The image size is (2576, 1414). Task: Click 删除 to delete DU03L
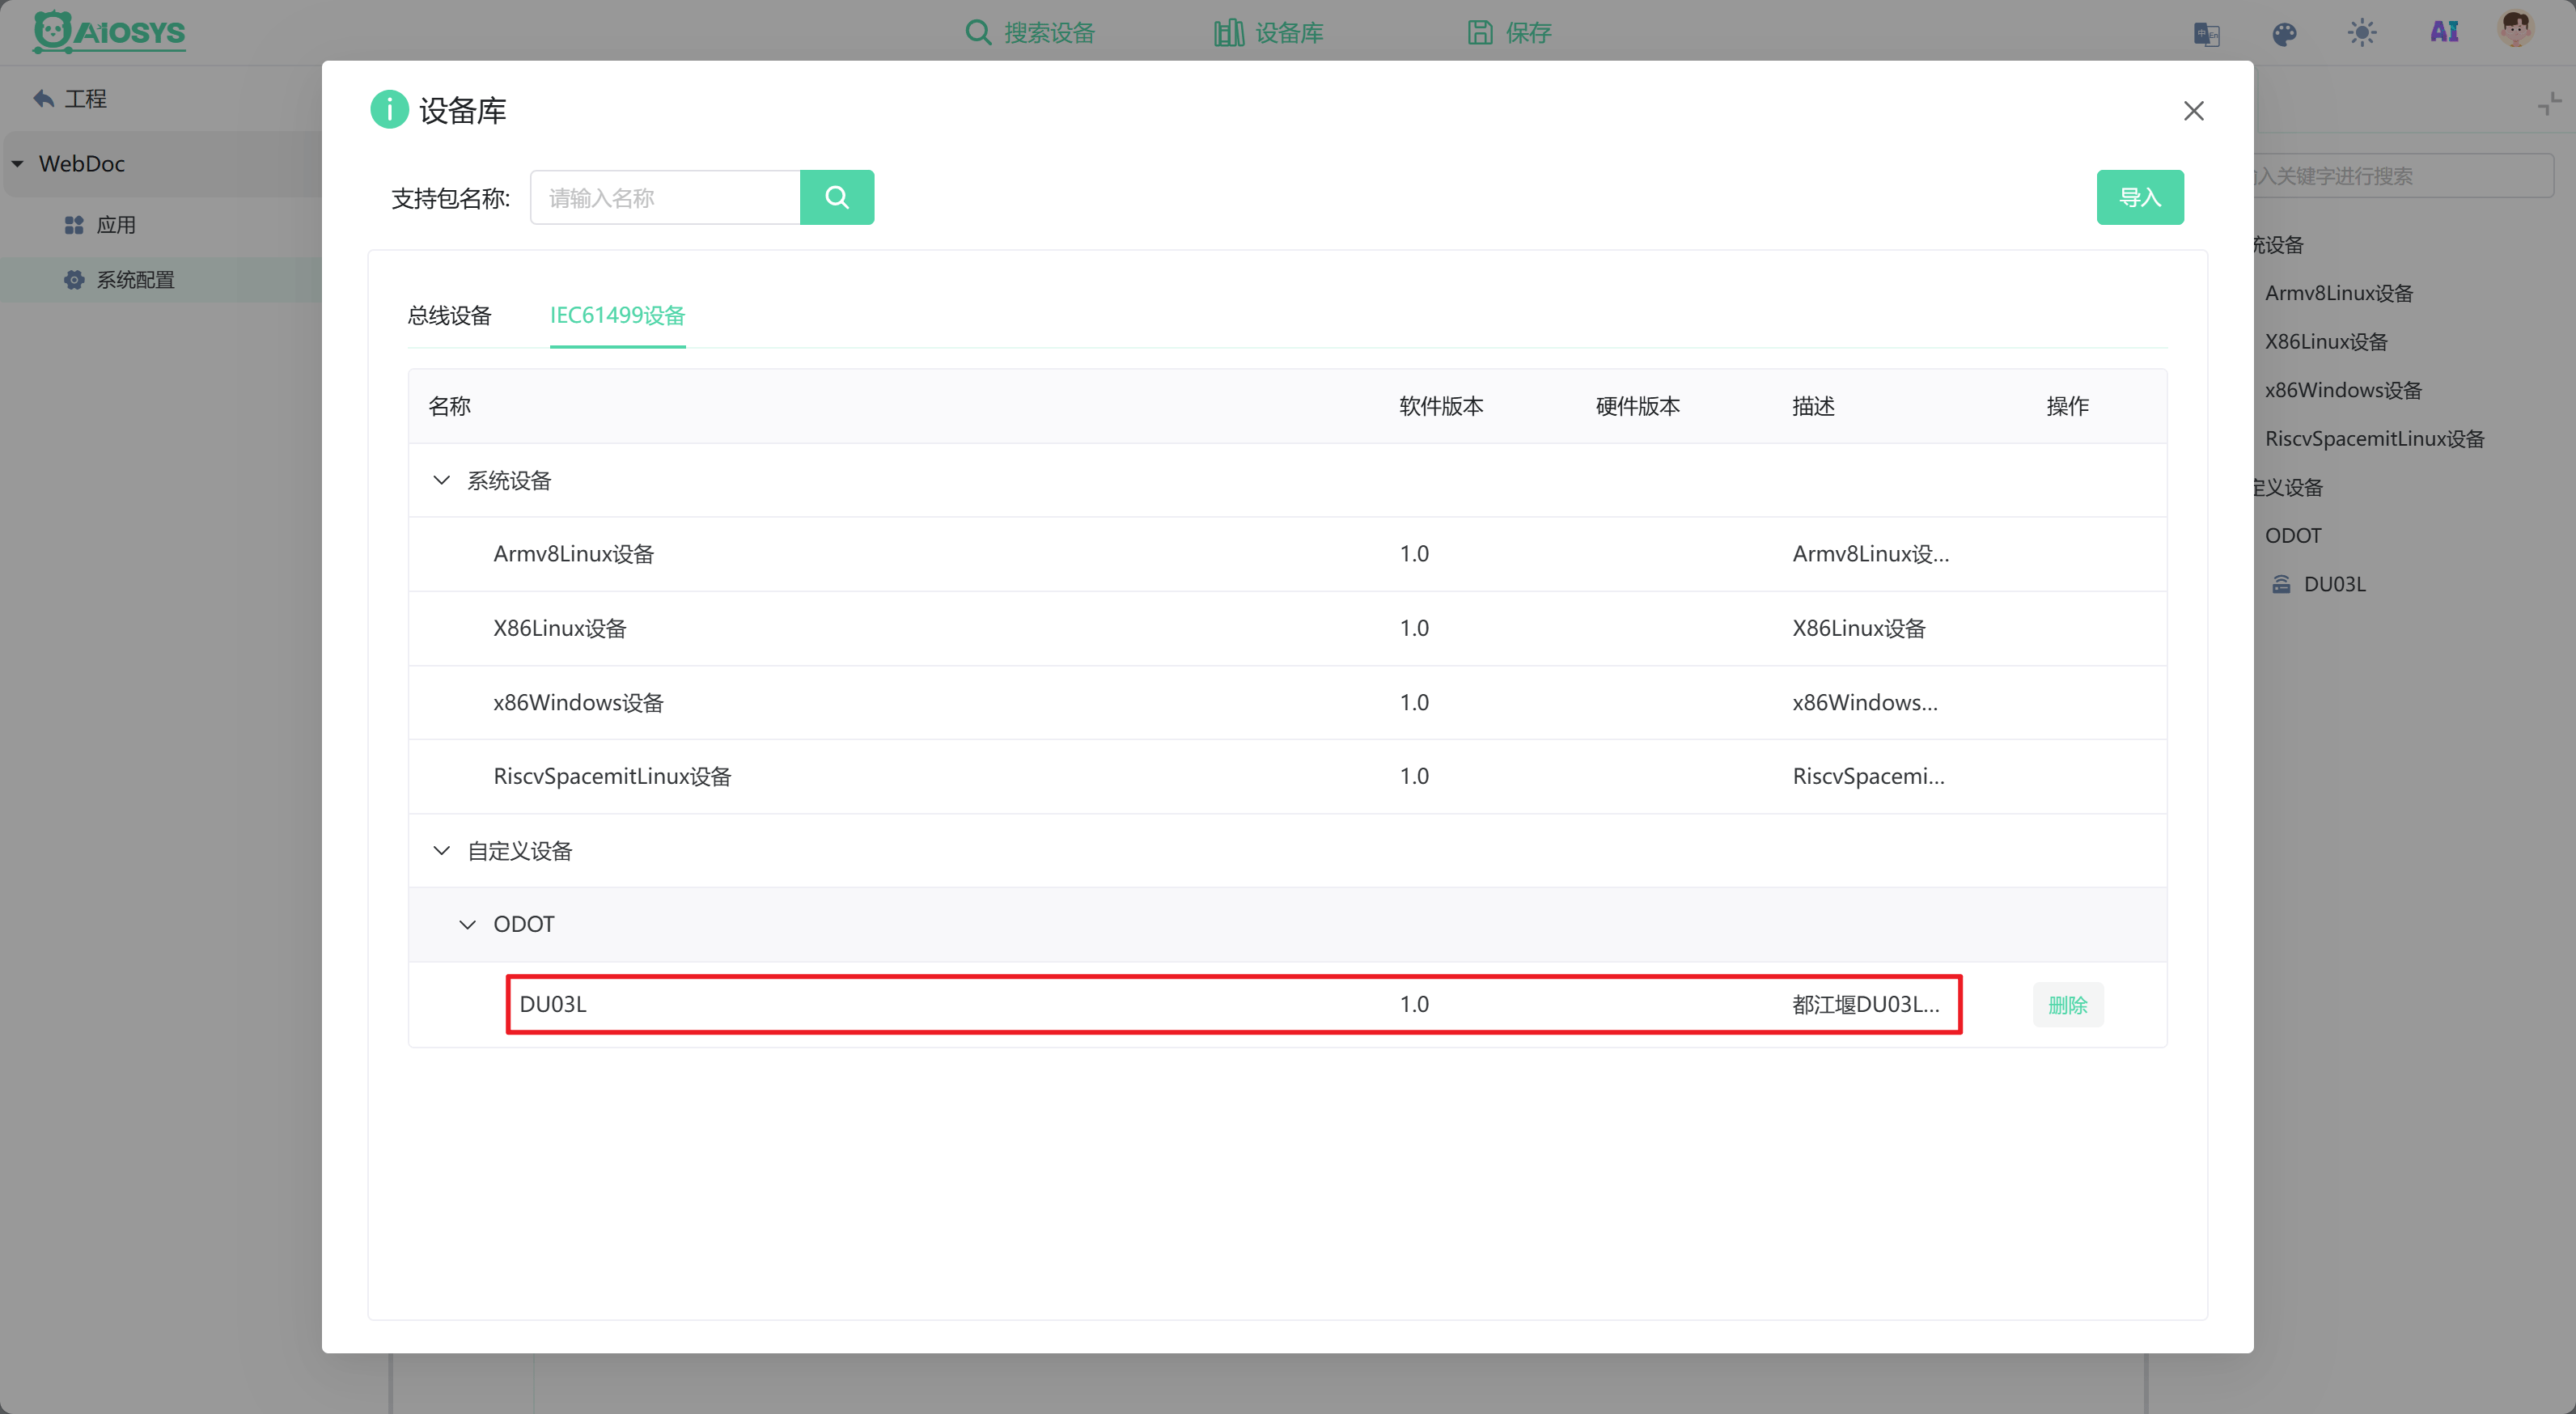point(2067,1005)
